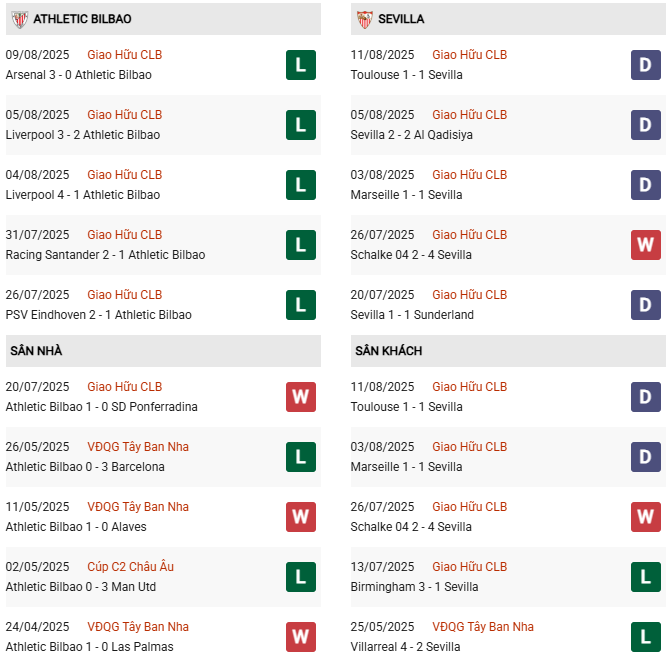Click the Athletic Bilbao club crest

tap(19, 19)
